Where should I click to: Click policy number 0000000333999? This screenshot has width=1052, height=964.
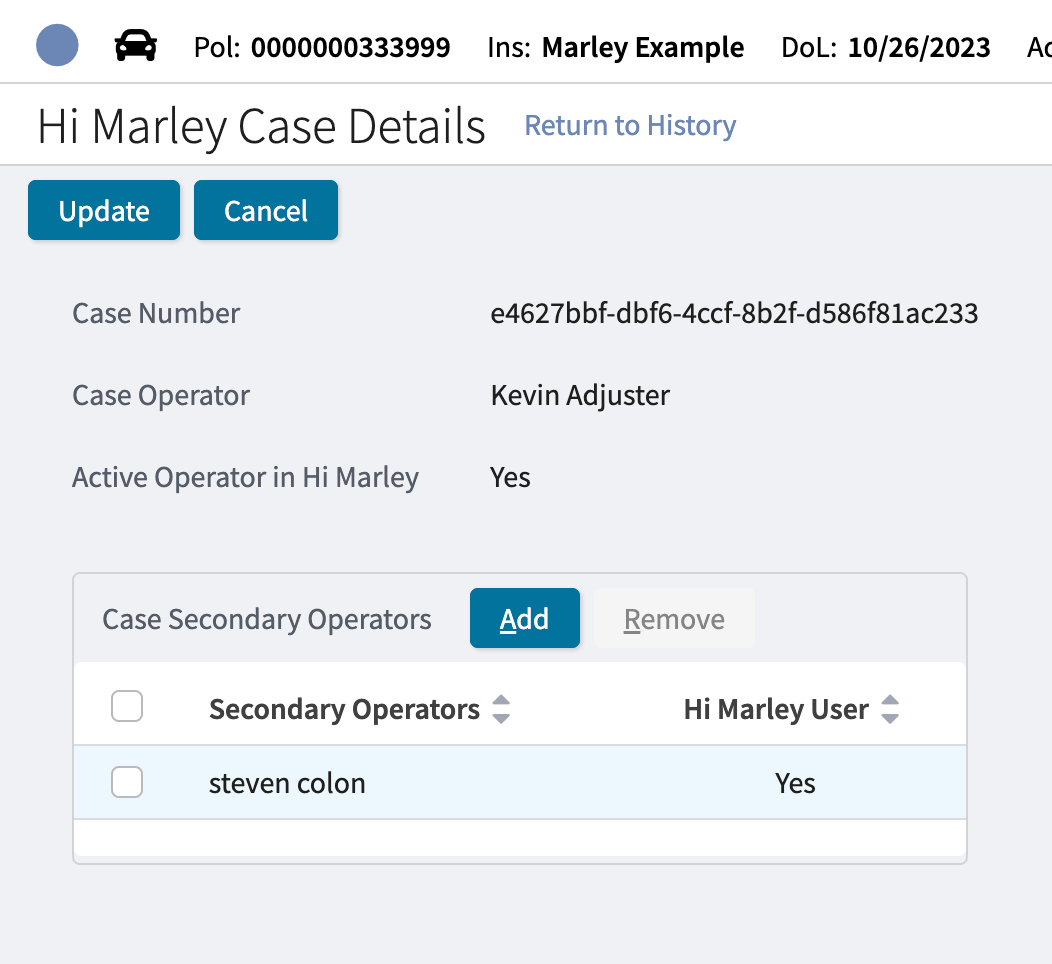(351, 47)
